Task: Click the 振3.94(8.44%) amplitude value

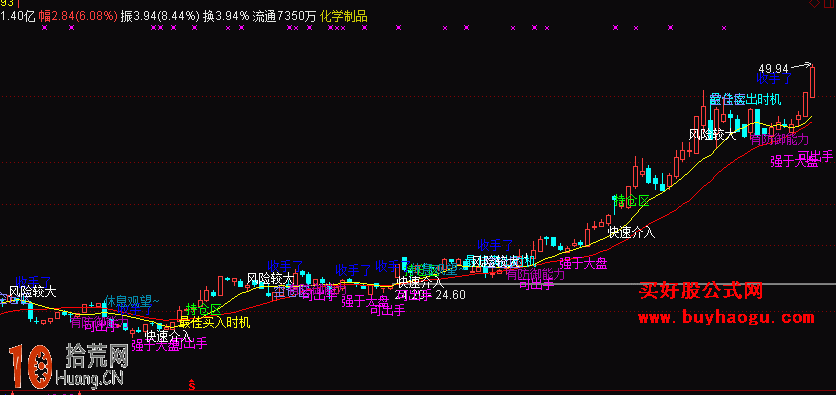Action: click(x=160, y=16)
